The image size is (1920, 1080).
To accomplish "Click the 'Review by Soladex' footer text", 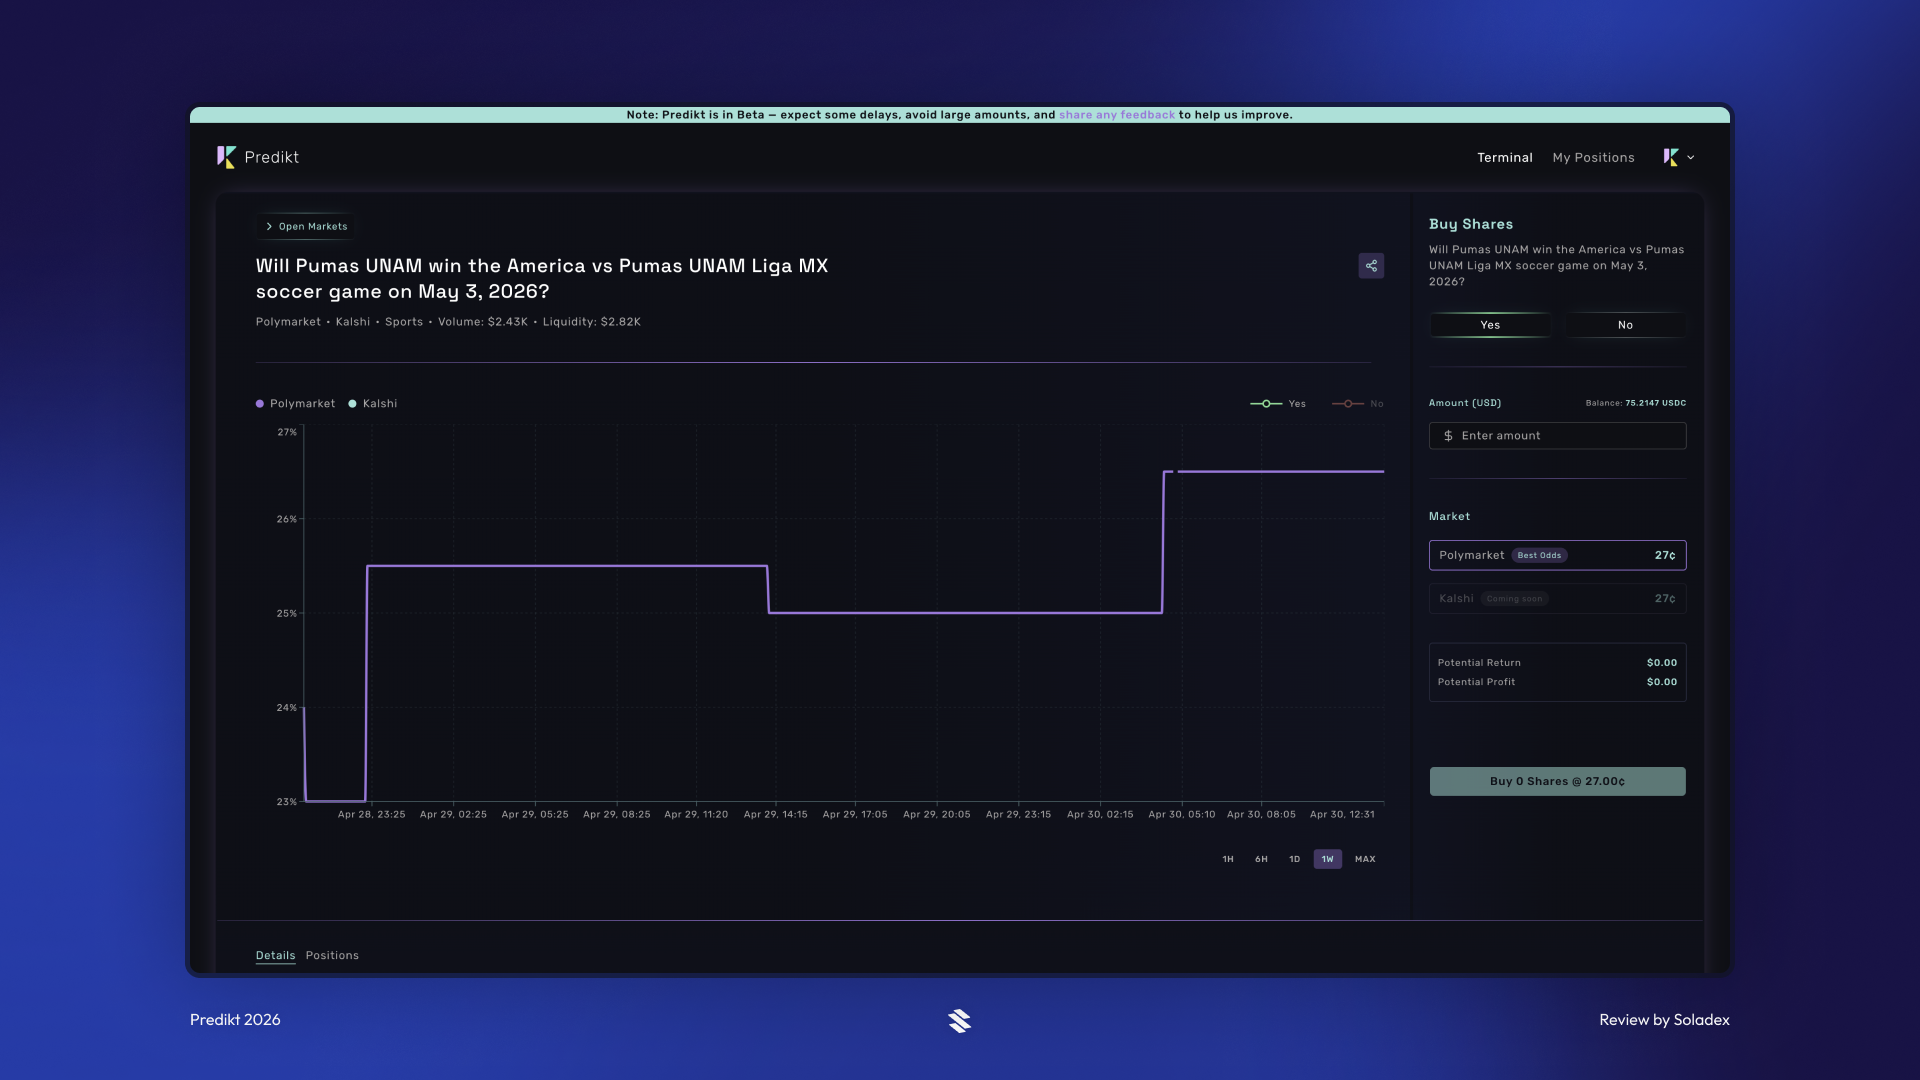I will pyautogui.click(x=1664, y=1020).
